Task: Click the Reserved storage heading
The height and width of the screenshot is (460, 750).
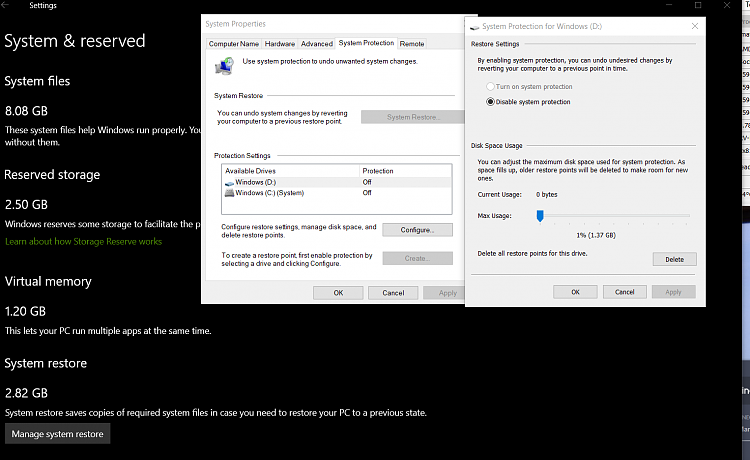Action: [x=52, y=175]
